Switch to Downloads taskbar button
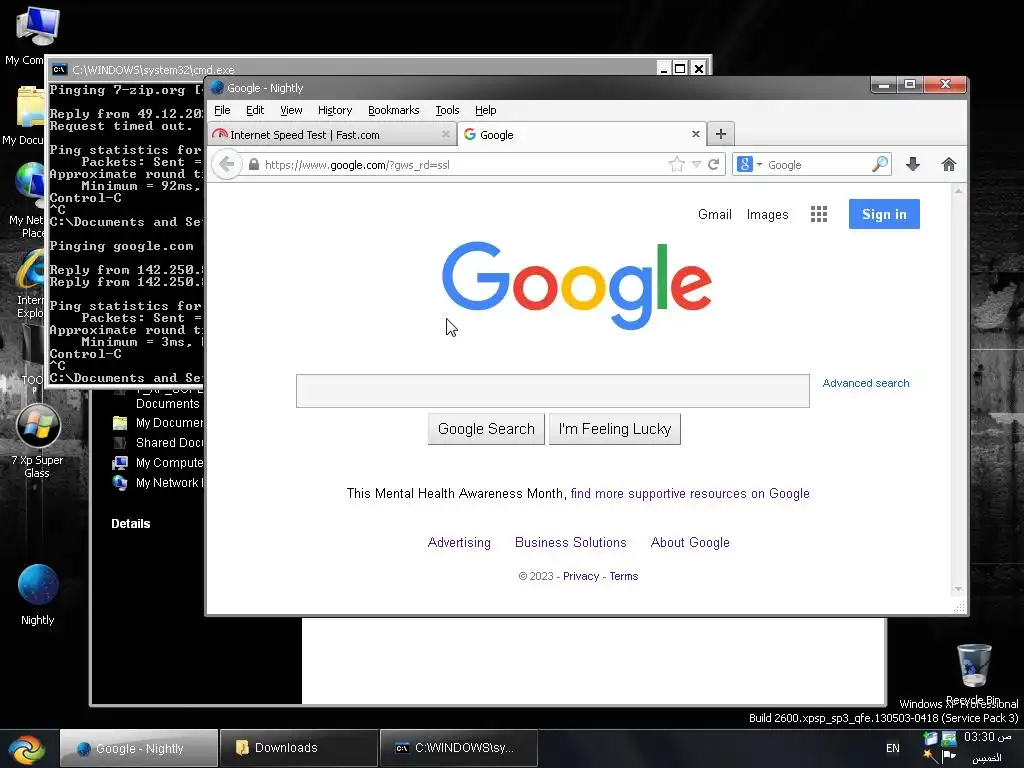The height and width of the screenshot is (768, 1024). pyautogui.click(x=298, y=748)
